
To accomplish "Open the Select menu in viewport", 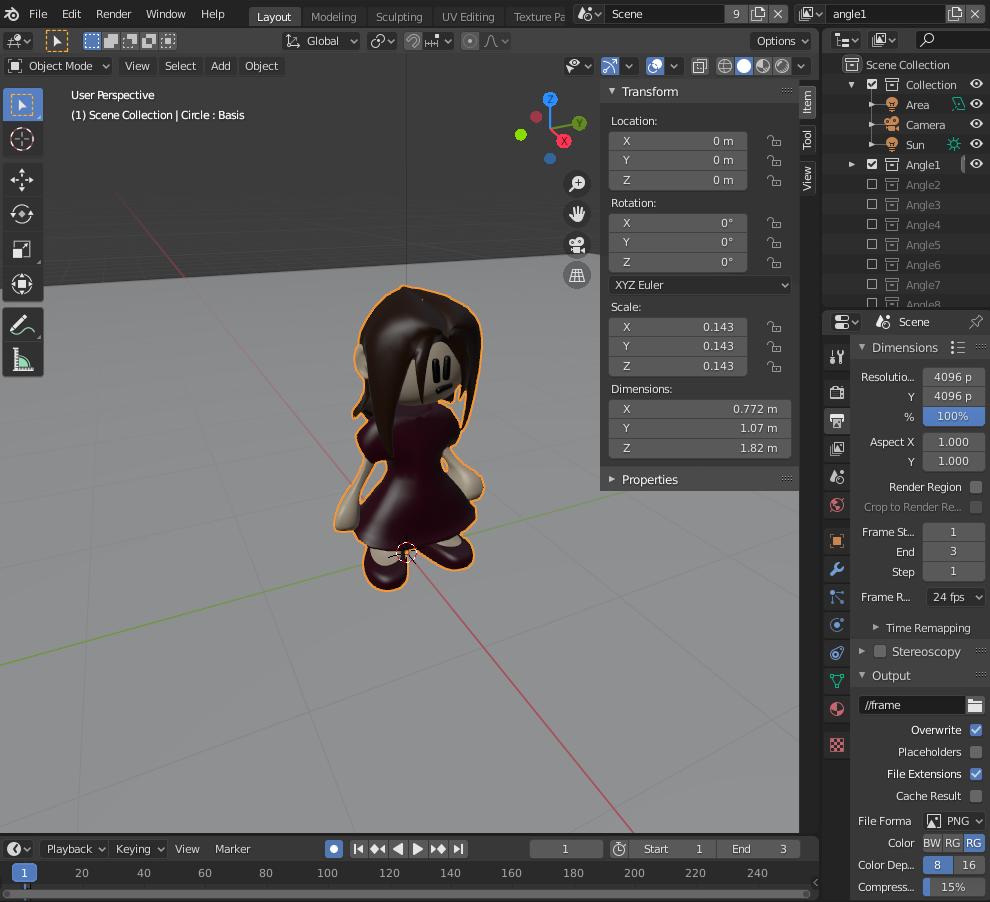I will (x=180, y=66).
